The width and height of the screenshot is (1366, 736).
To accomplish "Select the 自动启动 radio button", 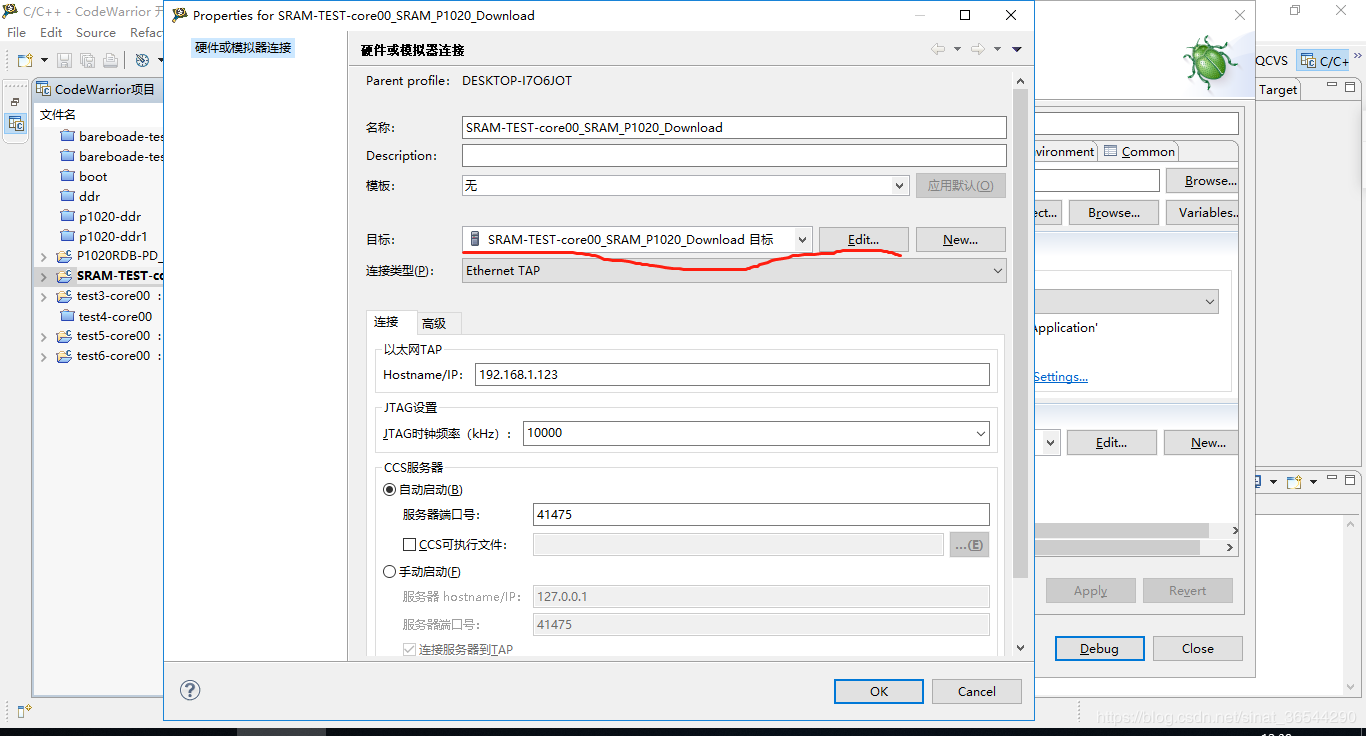I will 390,490.
